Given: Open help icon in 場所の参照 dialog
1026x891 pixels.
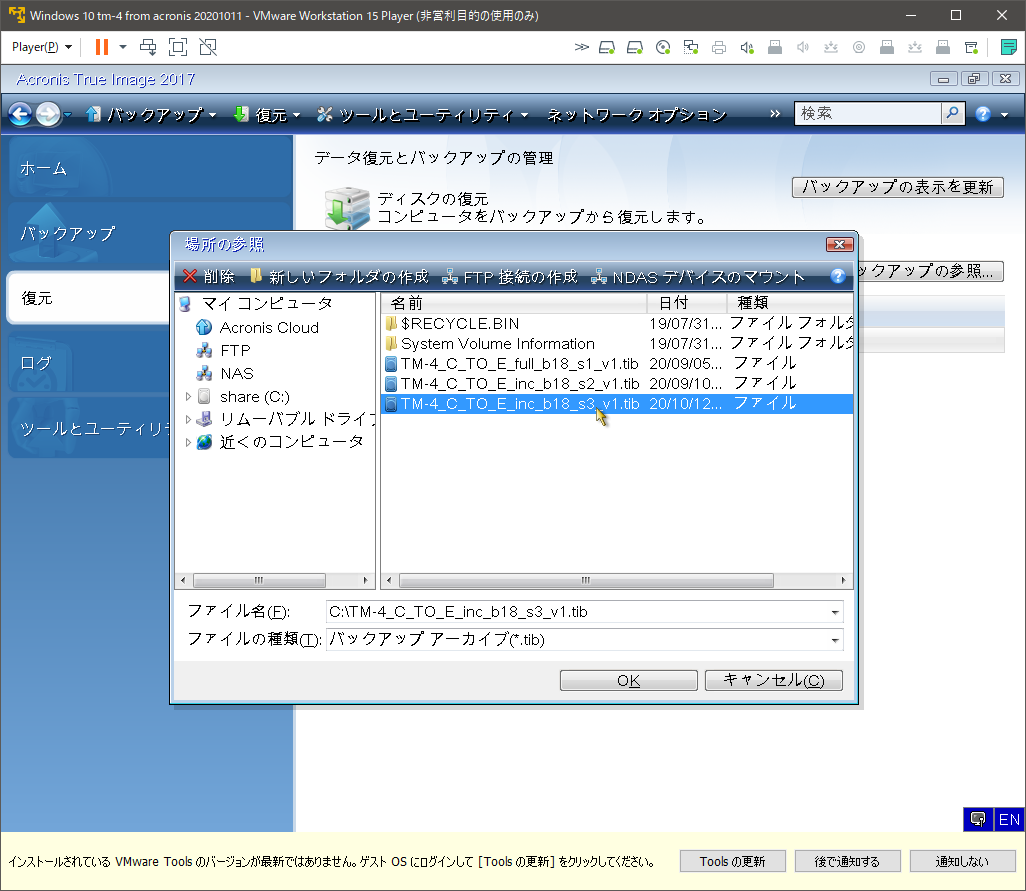Looking at the screenshot, I should (838, 276).
